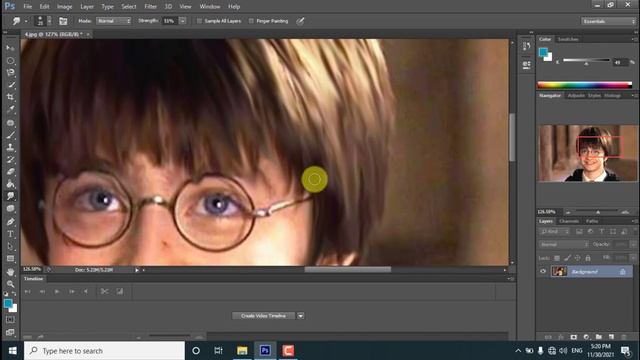Toggle Quick Mask mode icon
This screenshot has width=640, height=360.
(x=10, y=320)
